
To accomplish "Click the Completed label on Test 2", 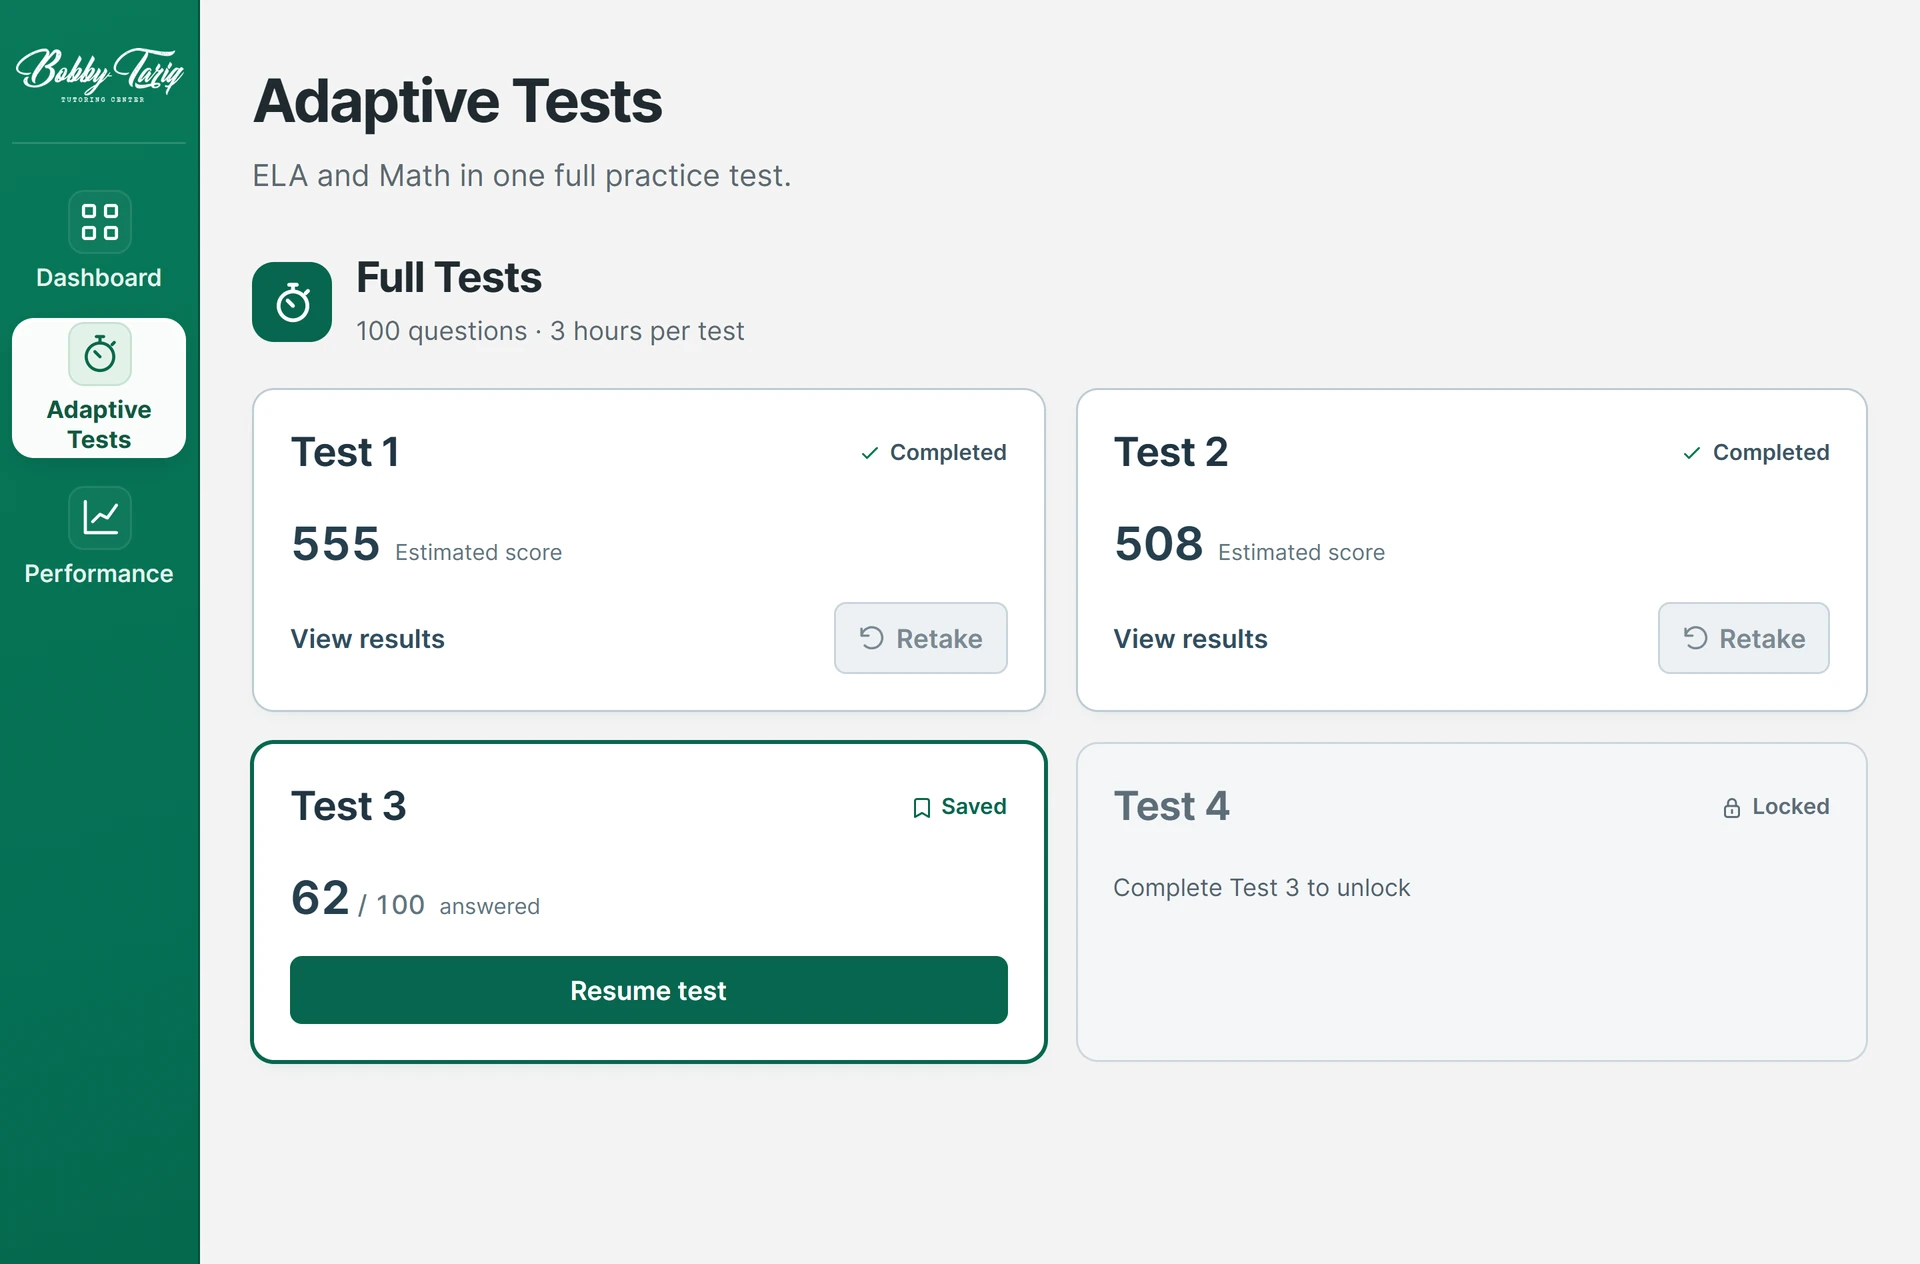I will 1771,453.
